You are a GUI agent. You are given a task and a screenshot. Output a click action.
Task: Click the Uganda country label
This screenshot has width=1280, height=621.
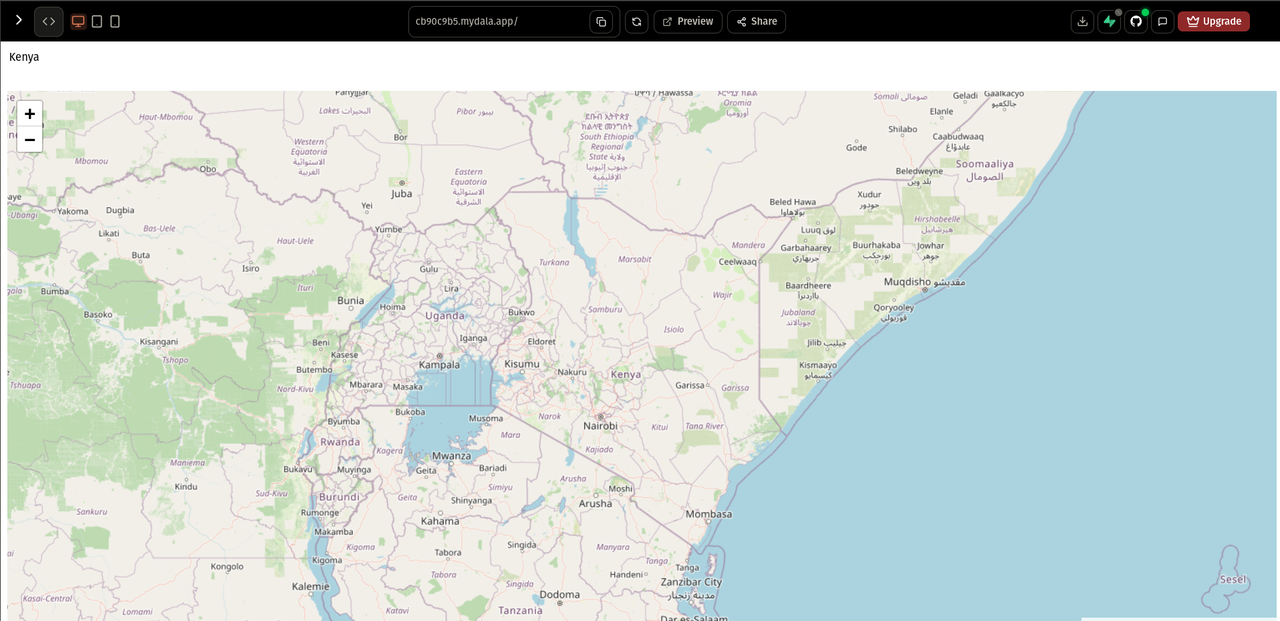click(x=445, y=316)
